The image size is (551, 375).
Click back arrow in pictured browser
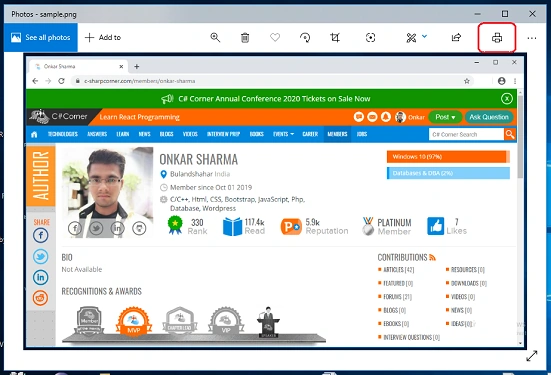(x=35, y=81)
